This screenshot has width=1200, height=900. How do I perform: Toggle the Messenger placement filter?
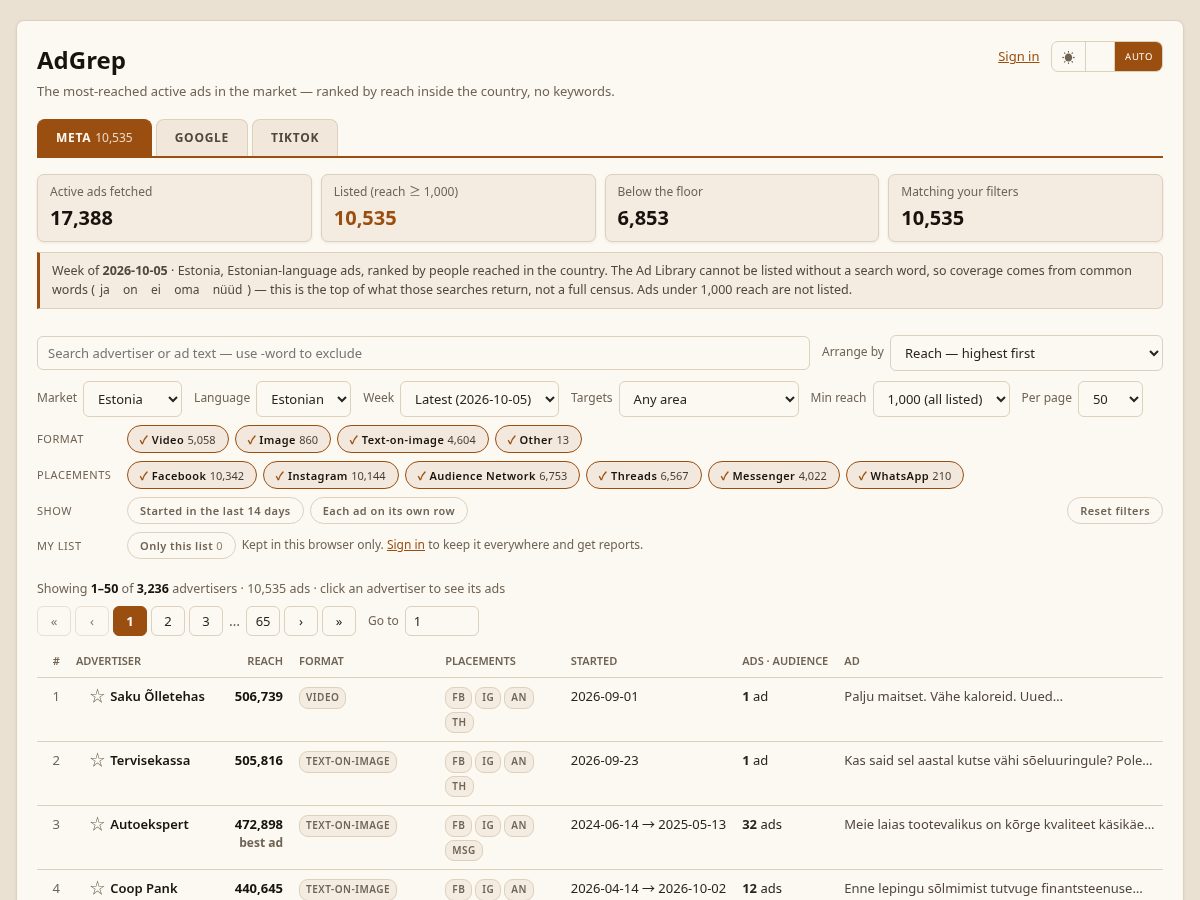point(774,475)
